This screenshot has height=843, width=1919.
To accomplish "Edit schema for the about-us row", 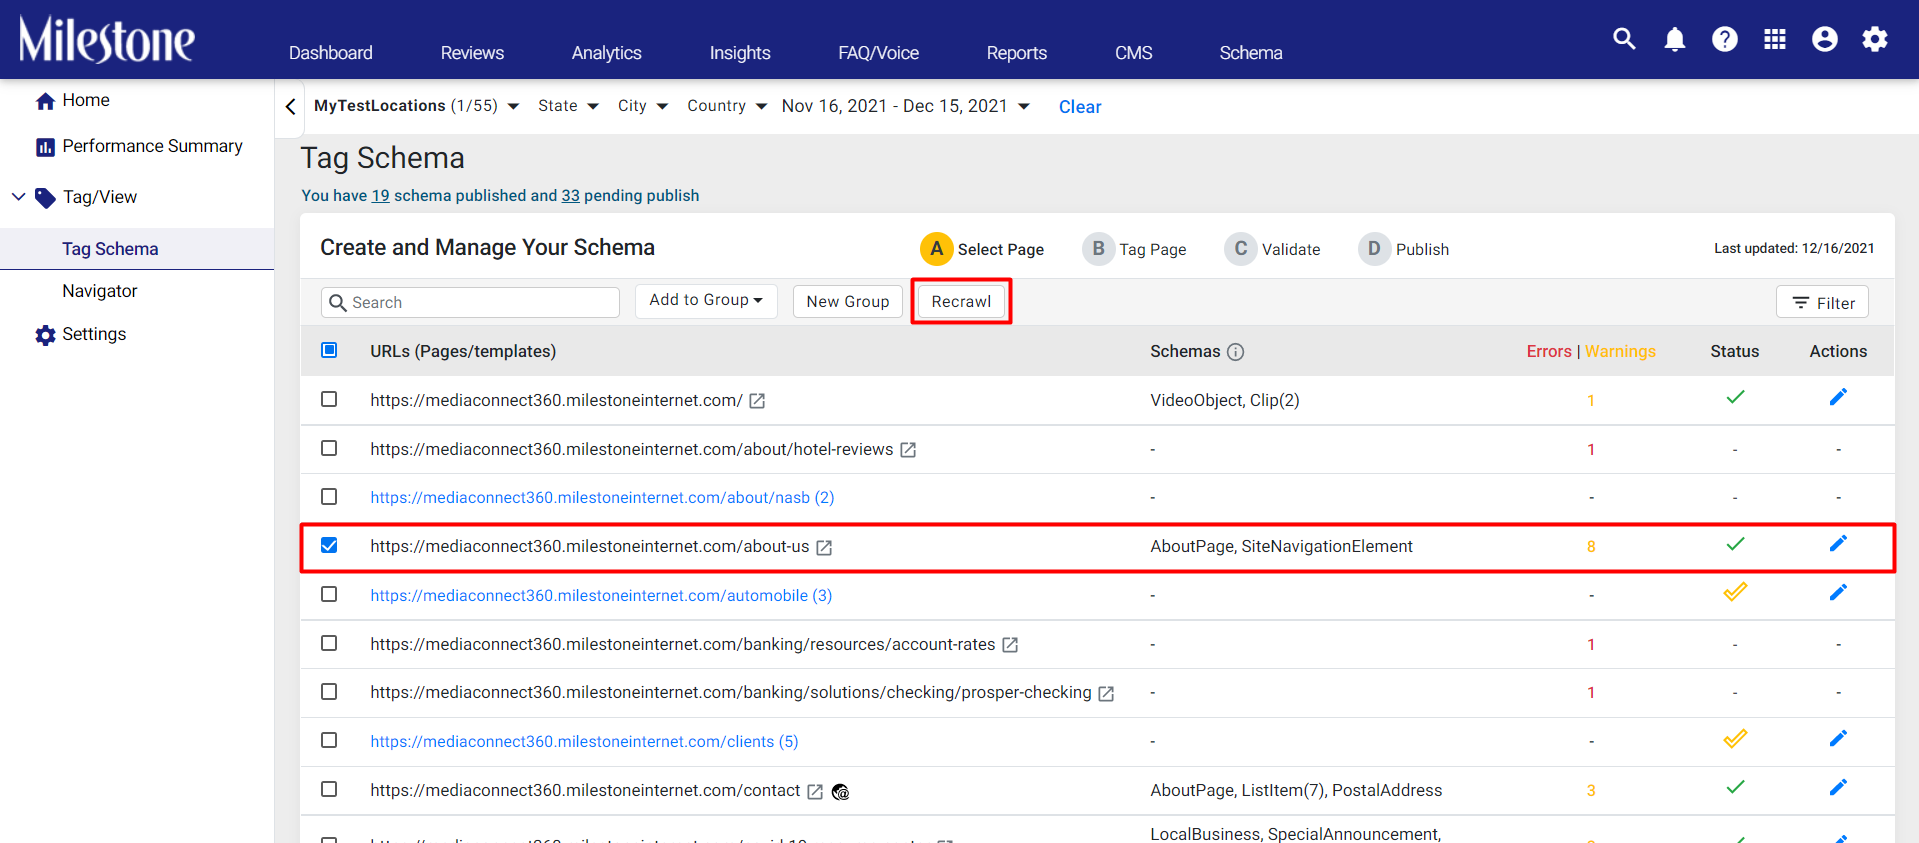I will click(1838, 543).
